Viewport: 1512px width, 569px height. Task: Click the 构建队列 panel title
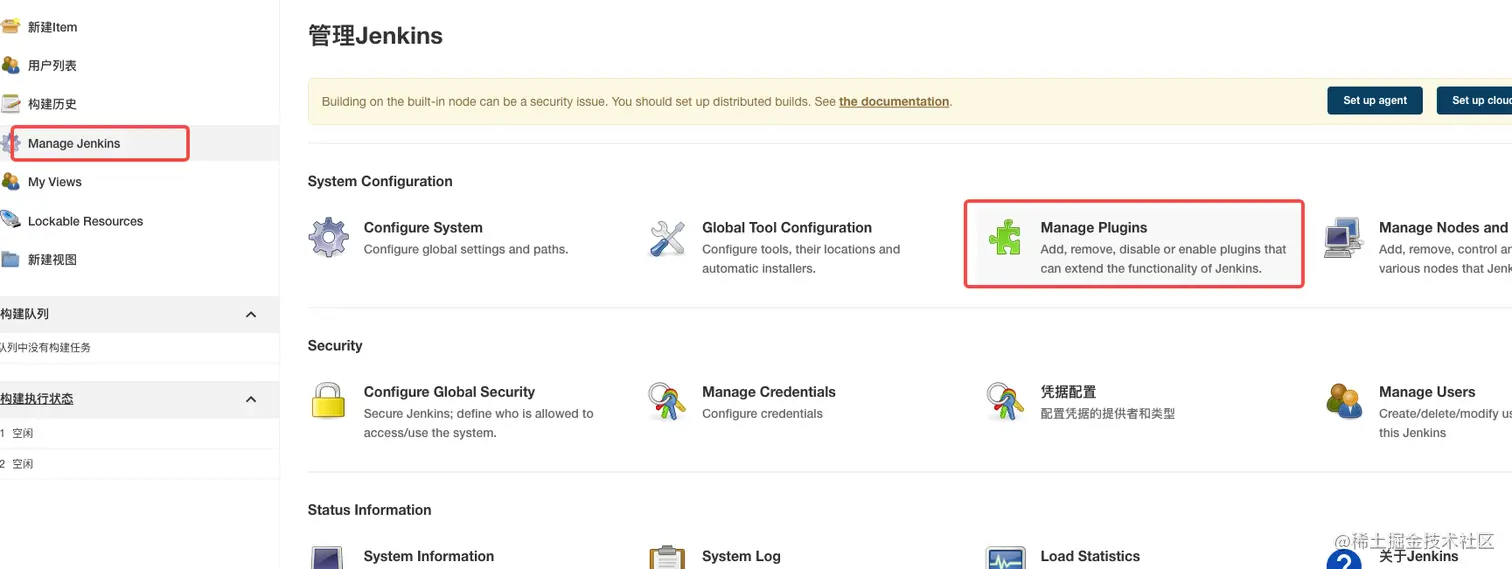(25, 314)
